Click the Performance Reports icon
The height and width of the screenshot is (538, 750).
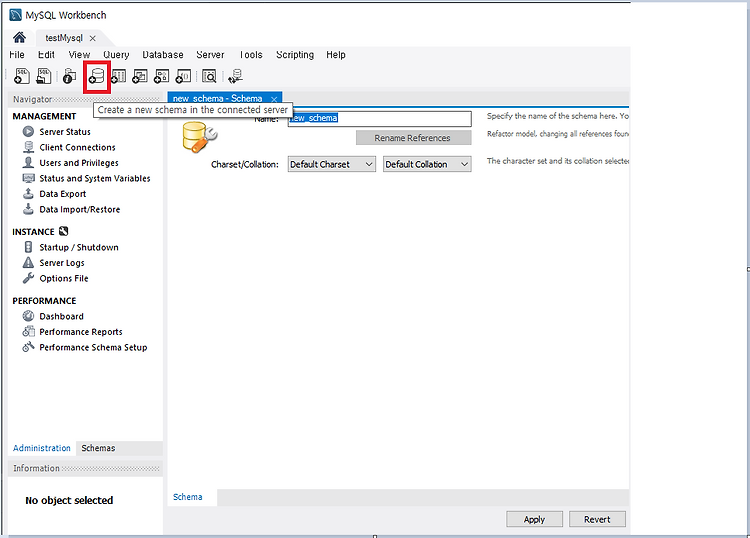pyautogui.click(x=28, y=331)
